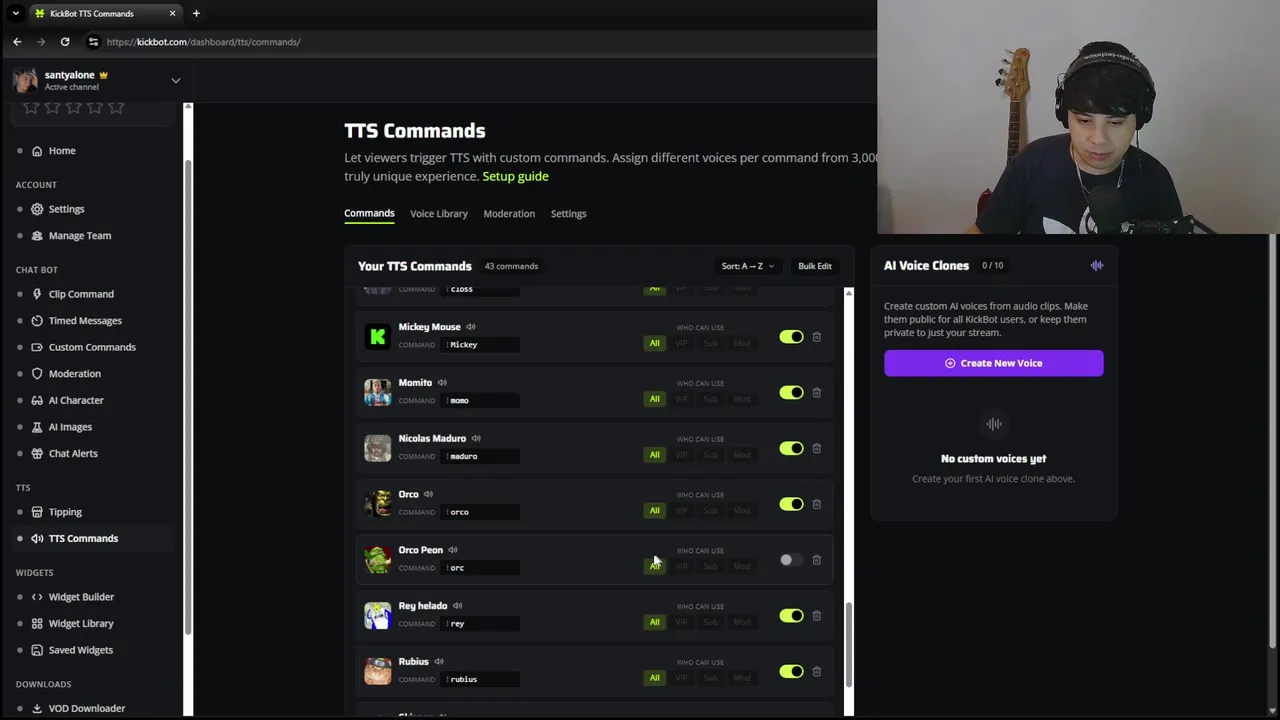1280x720 pixels.
Task: Delete the Mickey Mouse command with trash icon
Action: click(816, 337)
